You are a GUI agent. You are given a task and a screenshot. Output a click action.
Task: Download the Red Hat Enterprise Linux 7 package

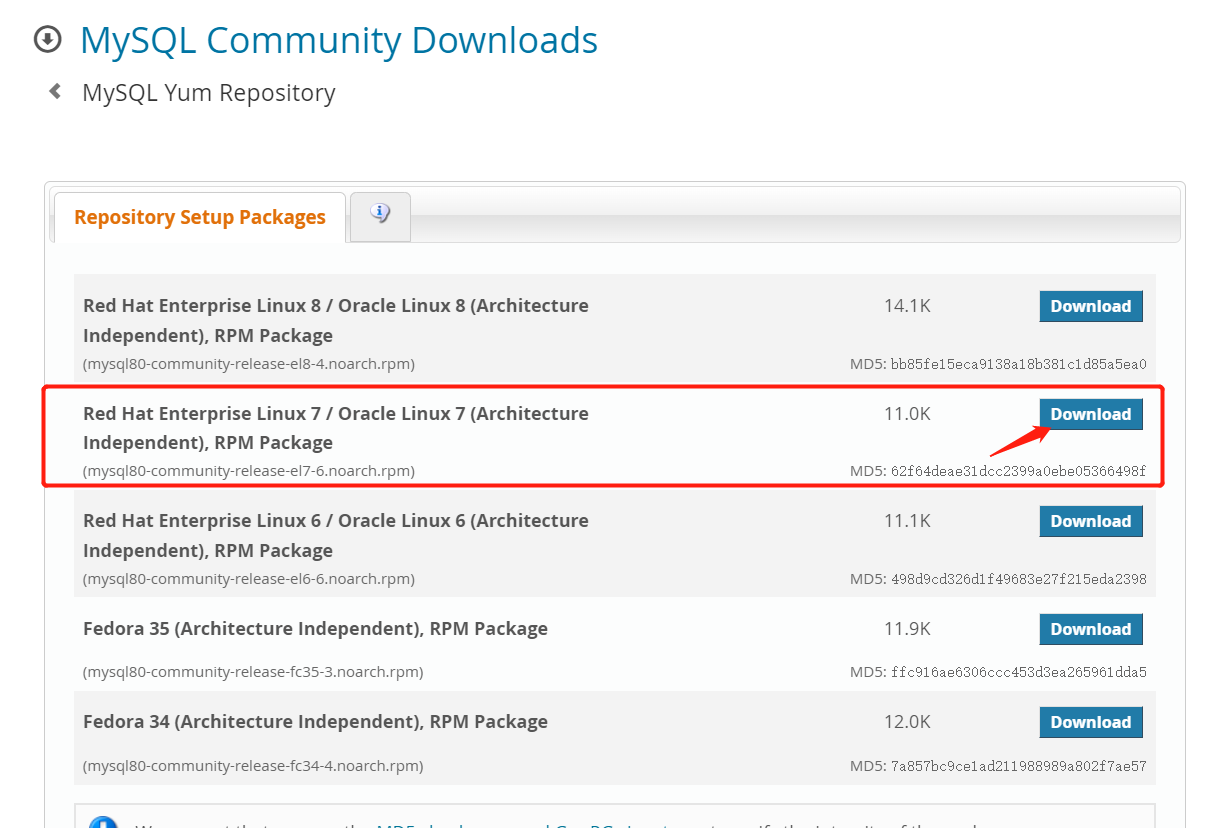pyautogui.click(x=1091, y=414)
